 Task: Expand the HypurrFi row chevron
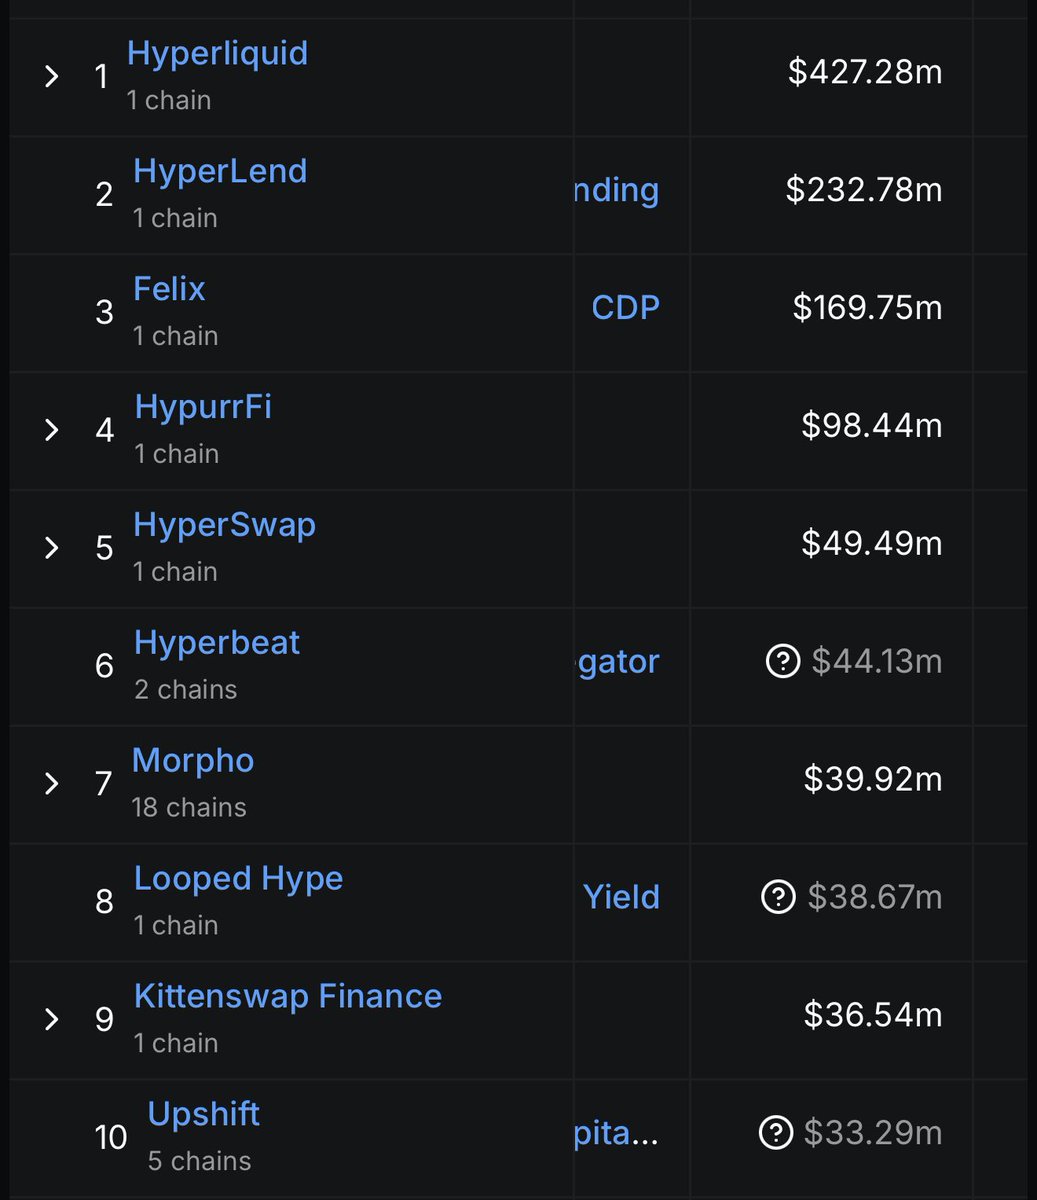point(52,430)
